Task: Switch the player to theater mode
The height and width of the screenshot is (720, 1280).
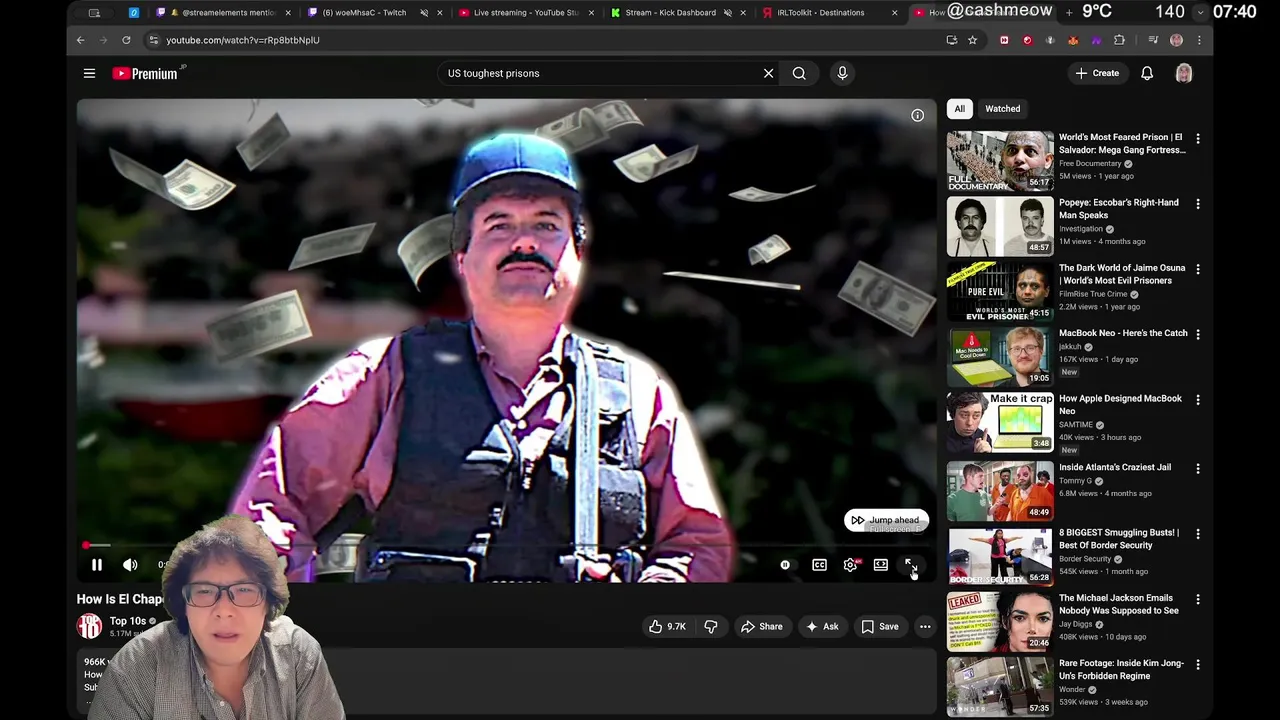Action: [x=880, y=565]
